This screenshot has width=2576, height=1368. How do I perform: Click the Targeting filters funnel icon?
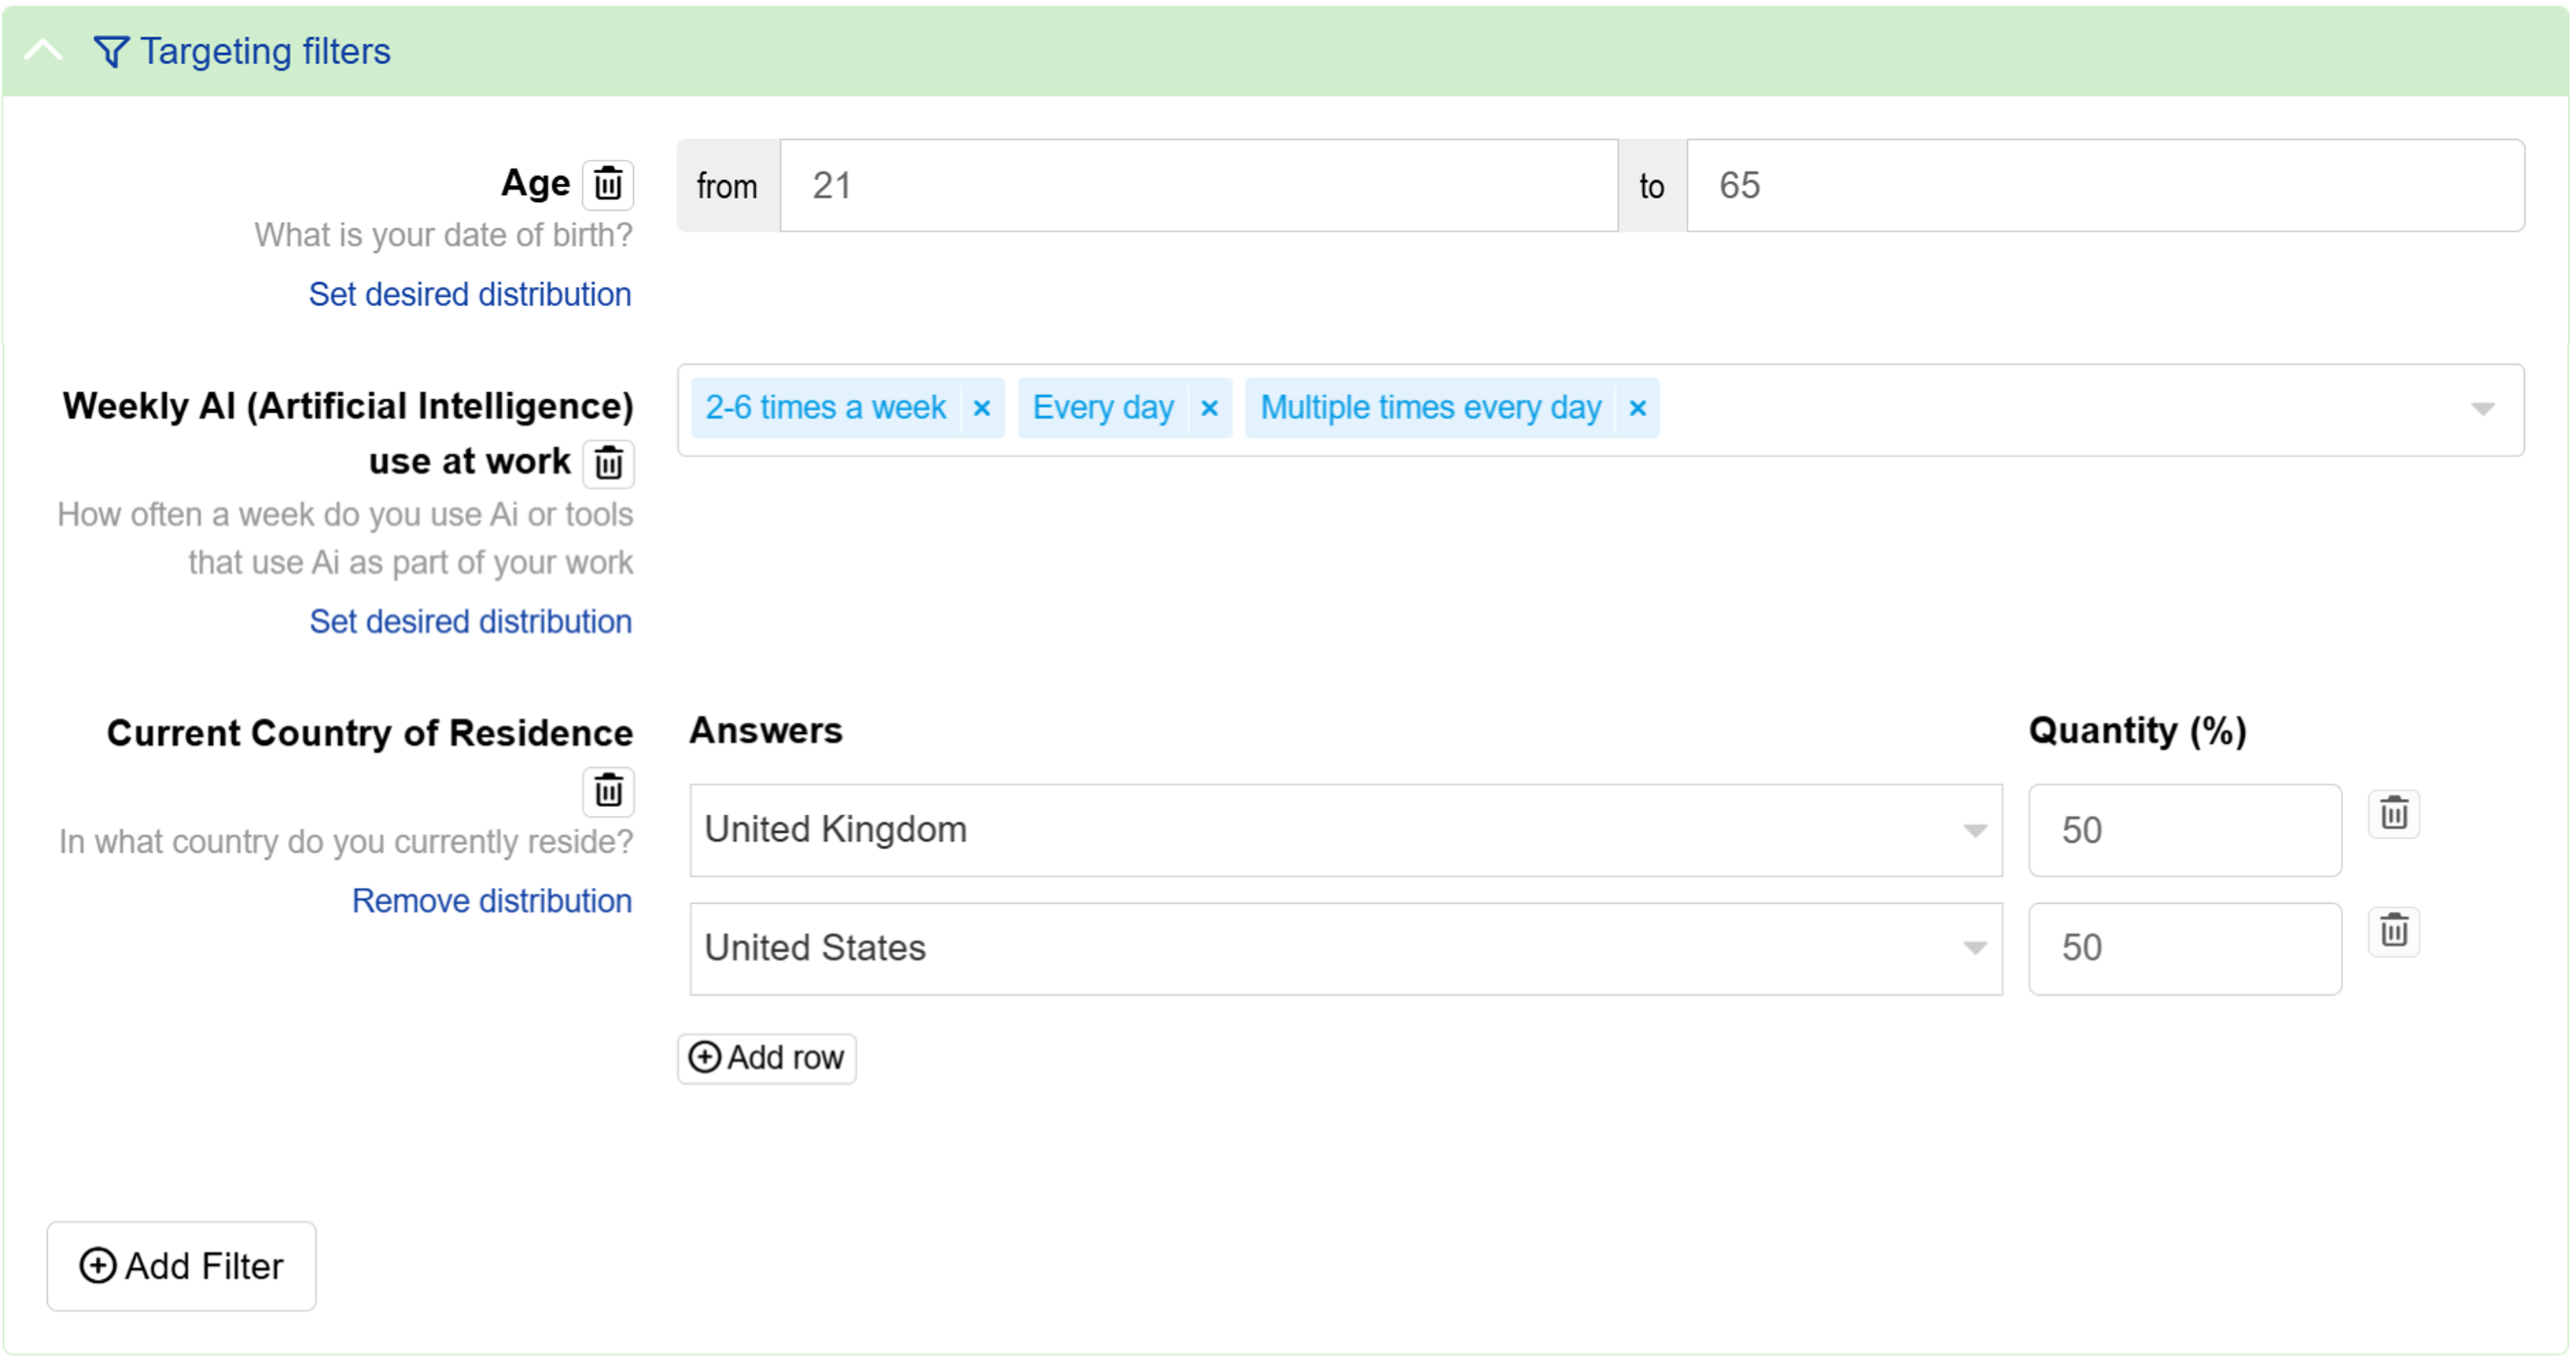click(x=111, y=51)
